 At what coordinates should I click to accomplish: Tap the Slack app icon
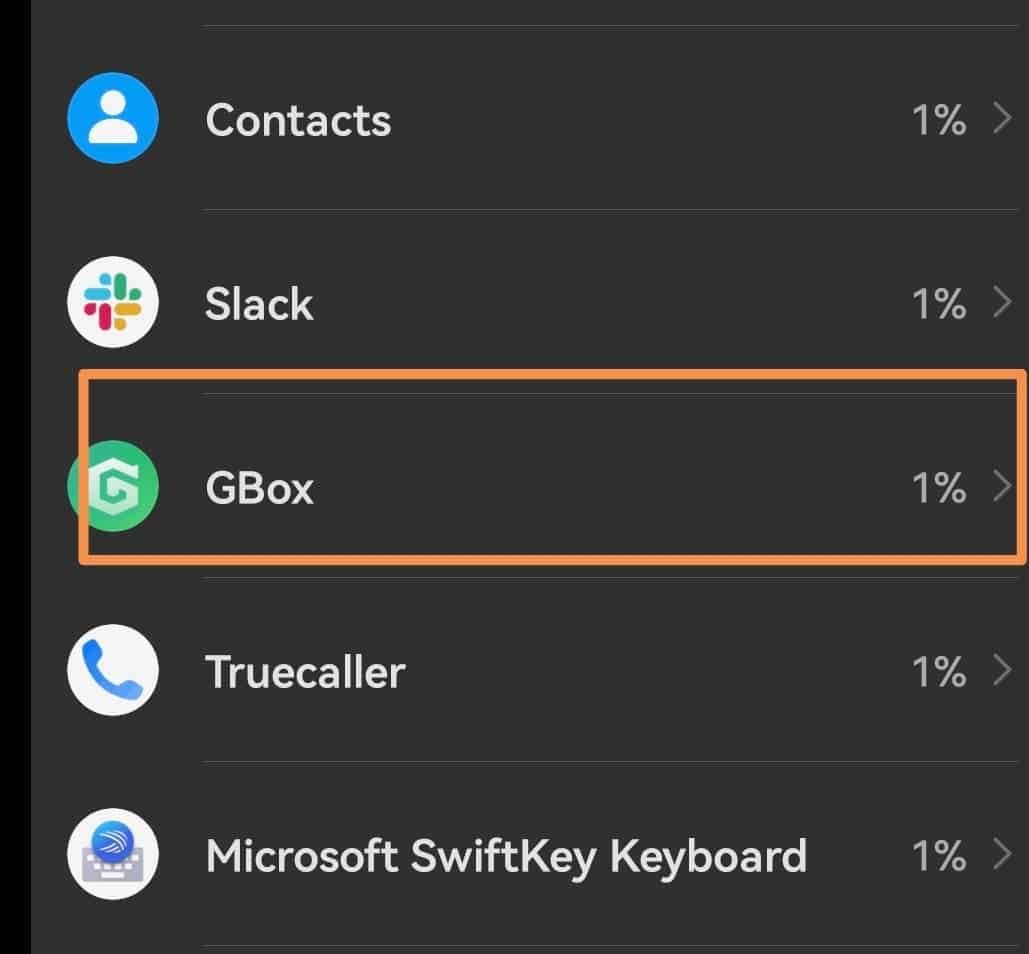[112, 303]
